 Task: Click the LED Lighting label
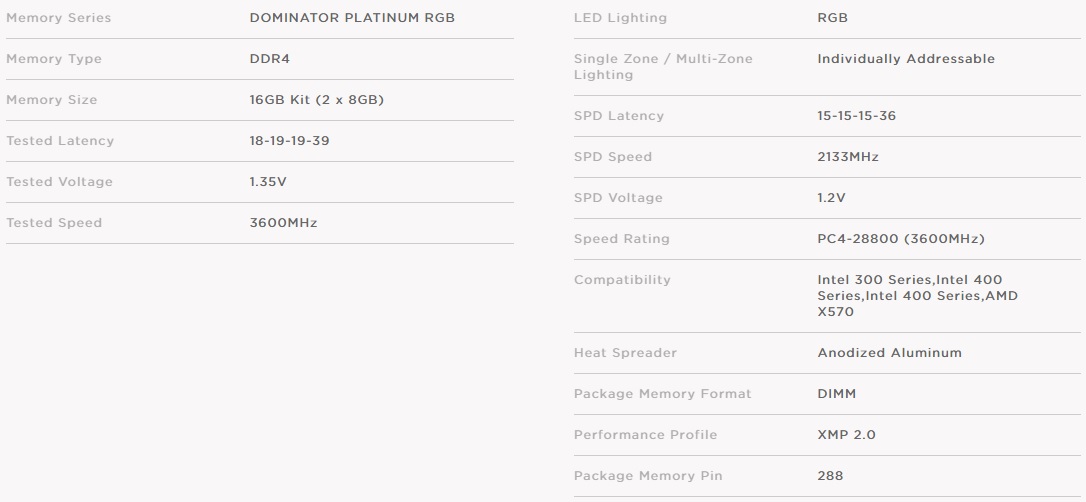(620, 18)
